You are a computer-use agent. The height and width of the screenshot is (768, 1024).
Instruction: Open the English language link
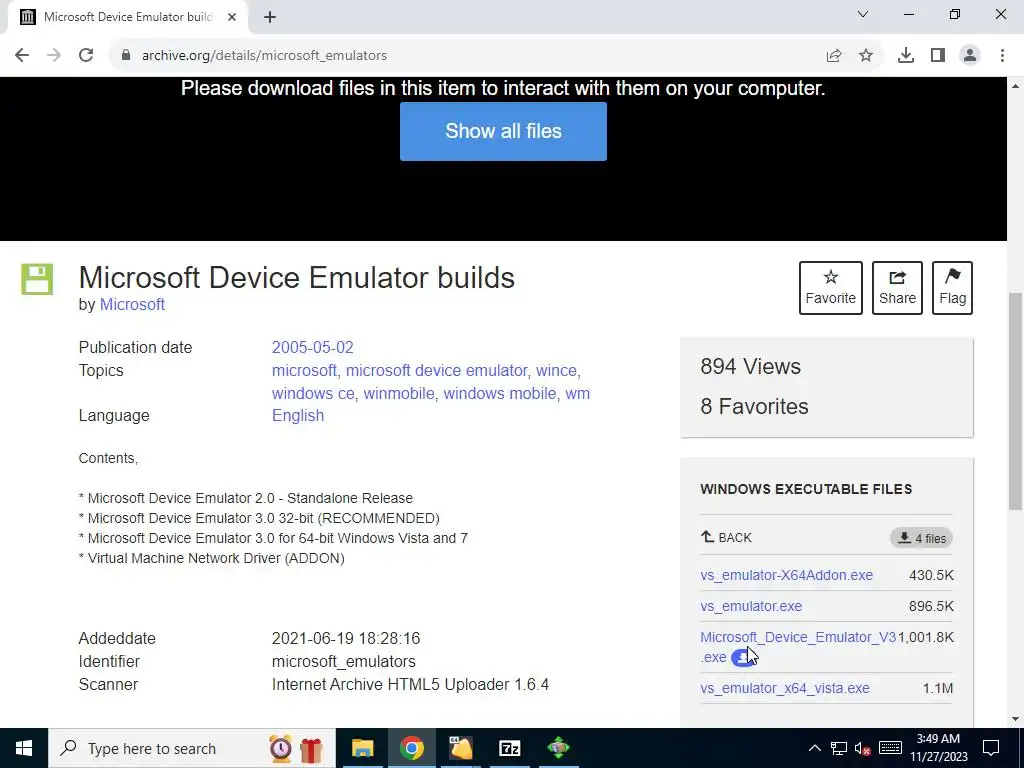pos(298,416)
